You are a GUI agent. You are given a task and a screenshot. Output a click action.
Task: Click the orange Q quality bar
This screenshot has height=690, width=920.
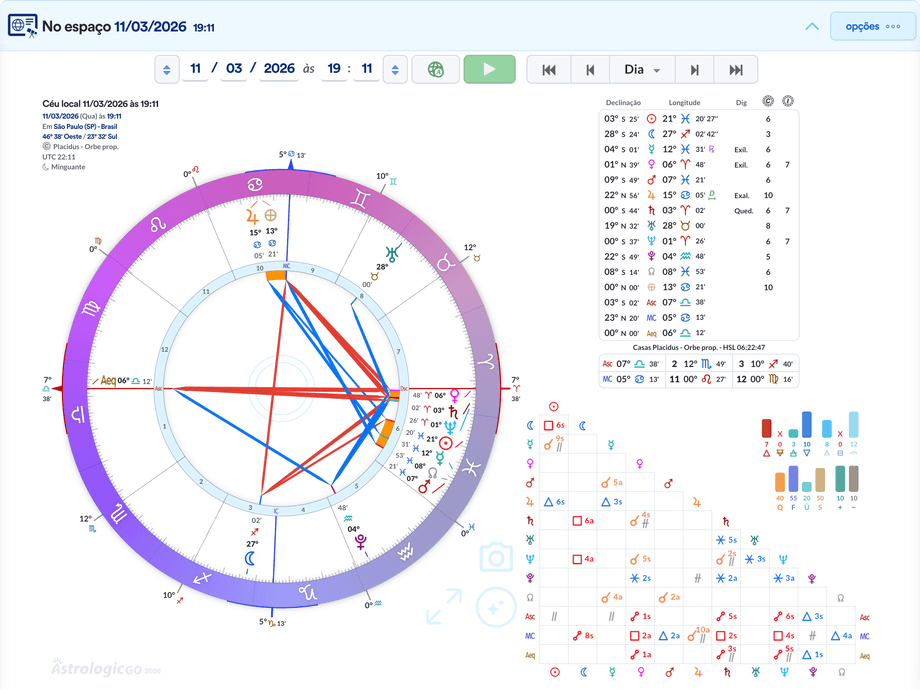coord(780,482)
